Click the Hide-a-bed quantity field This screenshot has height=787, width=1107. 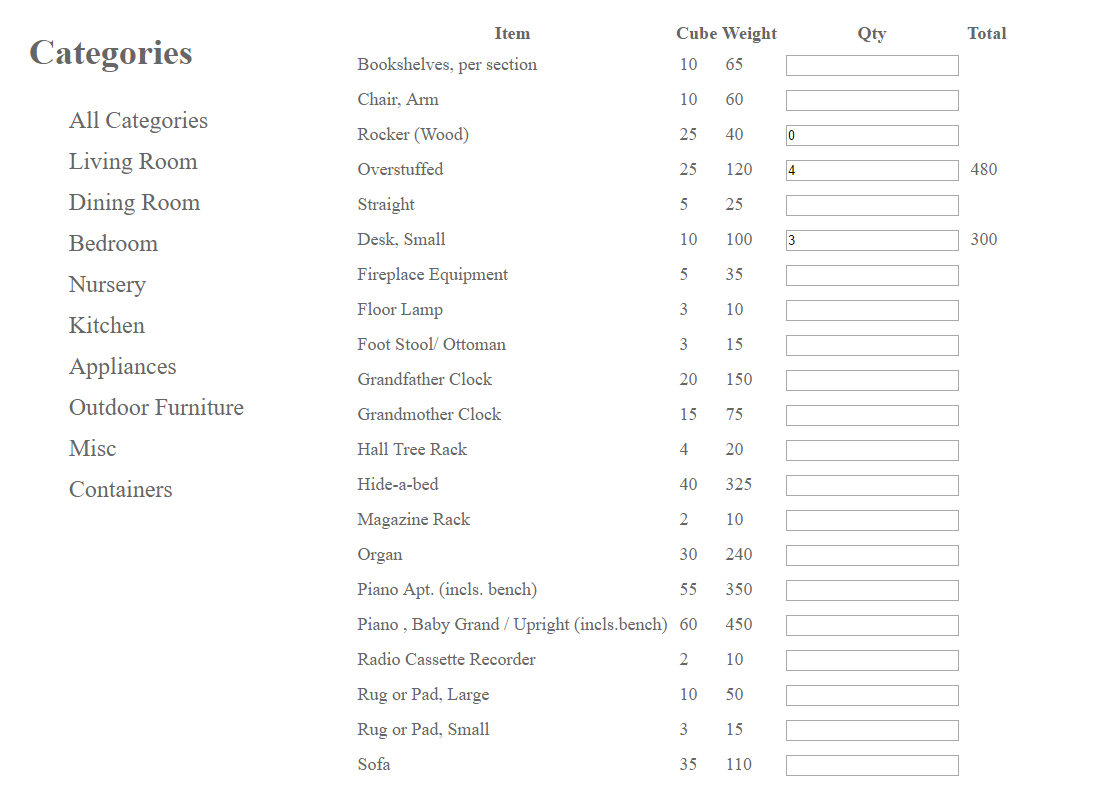click(871, 486)
